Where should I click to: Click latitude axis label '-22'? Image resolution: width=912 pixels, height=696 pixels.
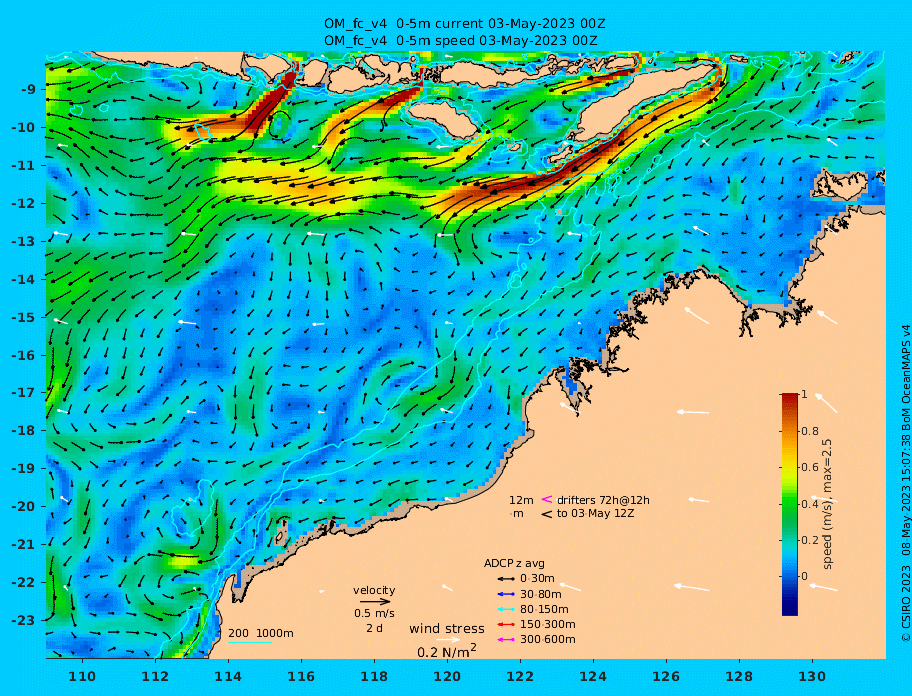[23, 583]
